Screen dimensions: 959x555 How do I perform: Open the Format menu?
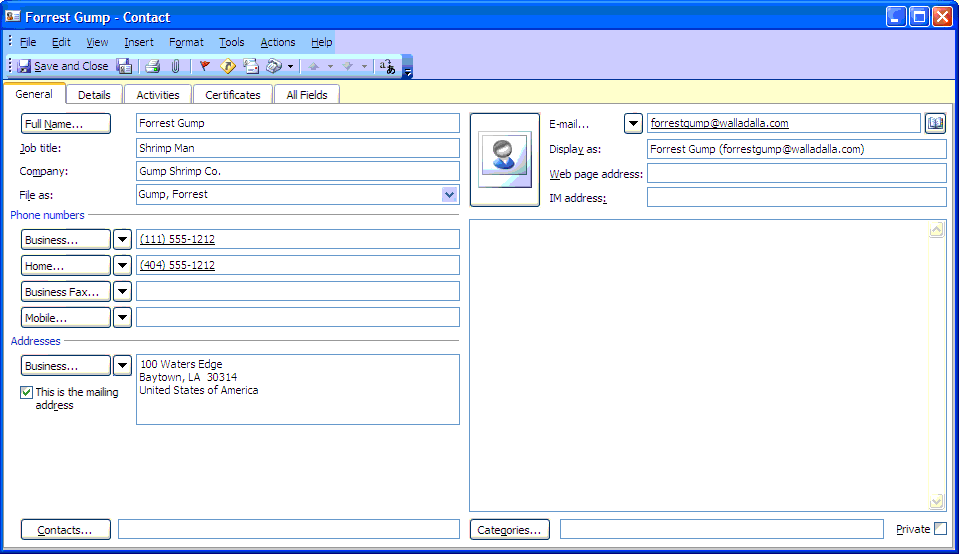[x=186, y=42]
